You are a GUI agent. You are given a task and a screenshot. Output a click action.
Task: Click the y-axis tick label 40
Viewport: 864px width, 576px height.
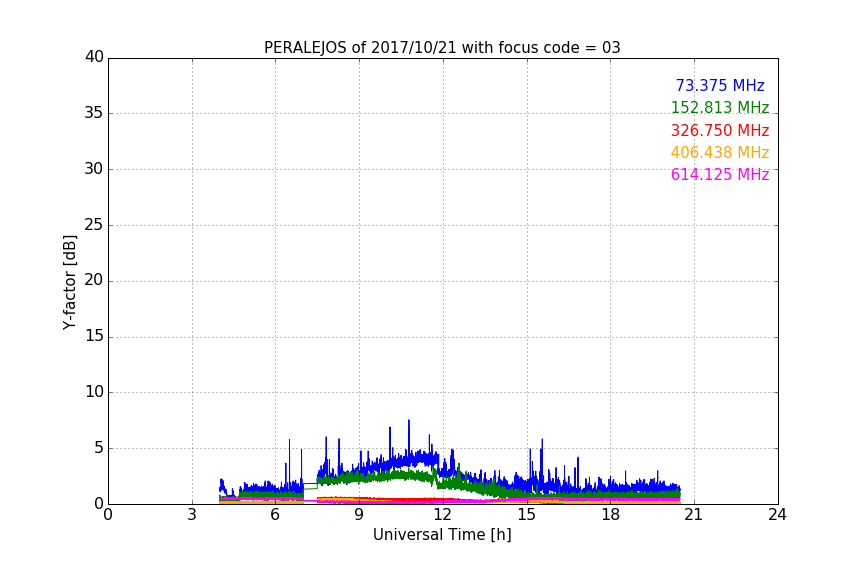[x=94, y=57]
